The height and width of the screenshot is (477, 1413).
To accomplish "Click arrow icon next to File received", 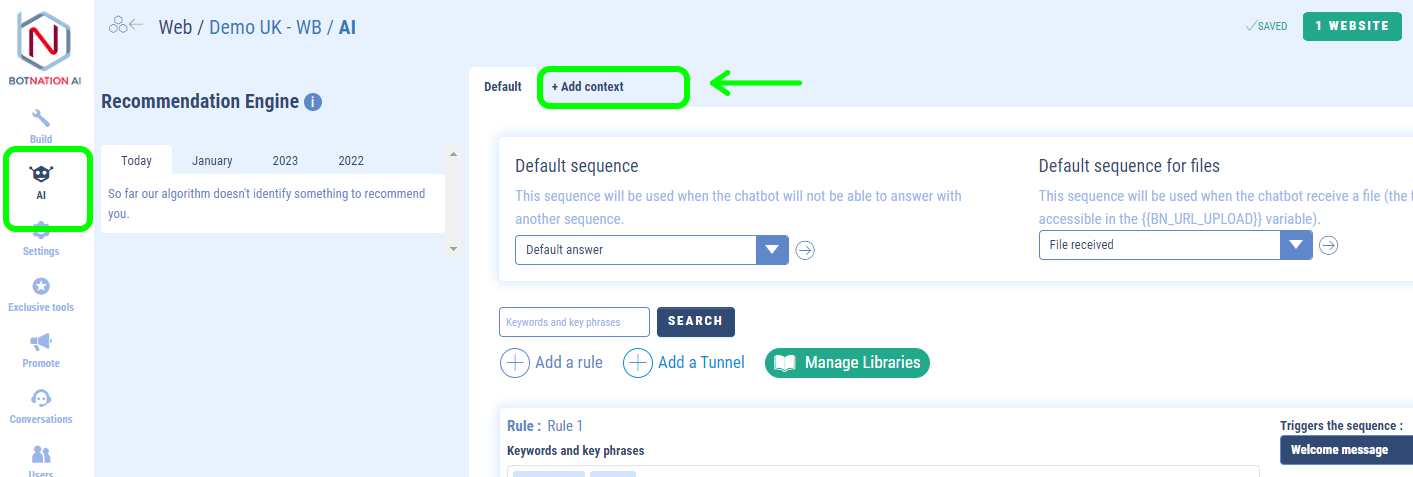I will point(1328,245).
